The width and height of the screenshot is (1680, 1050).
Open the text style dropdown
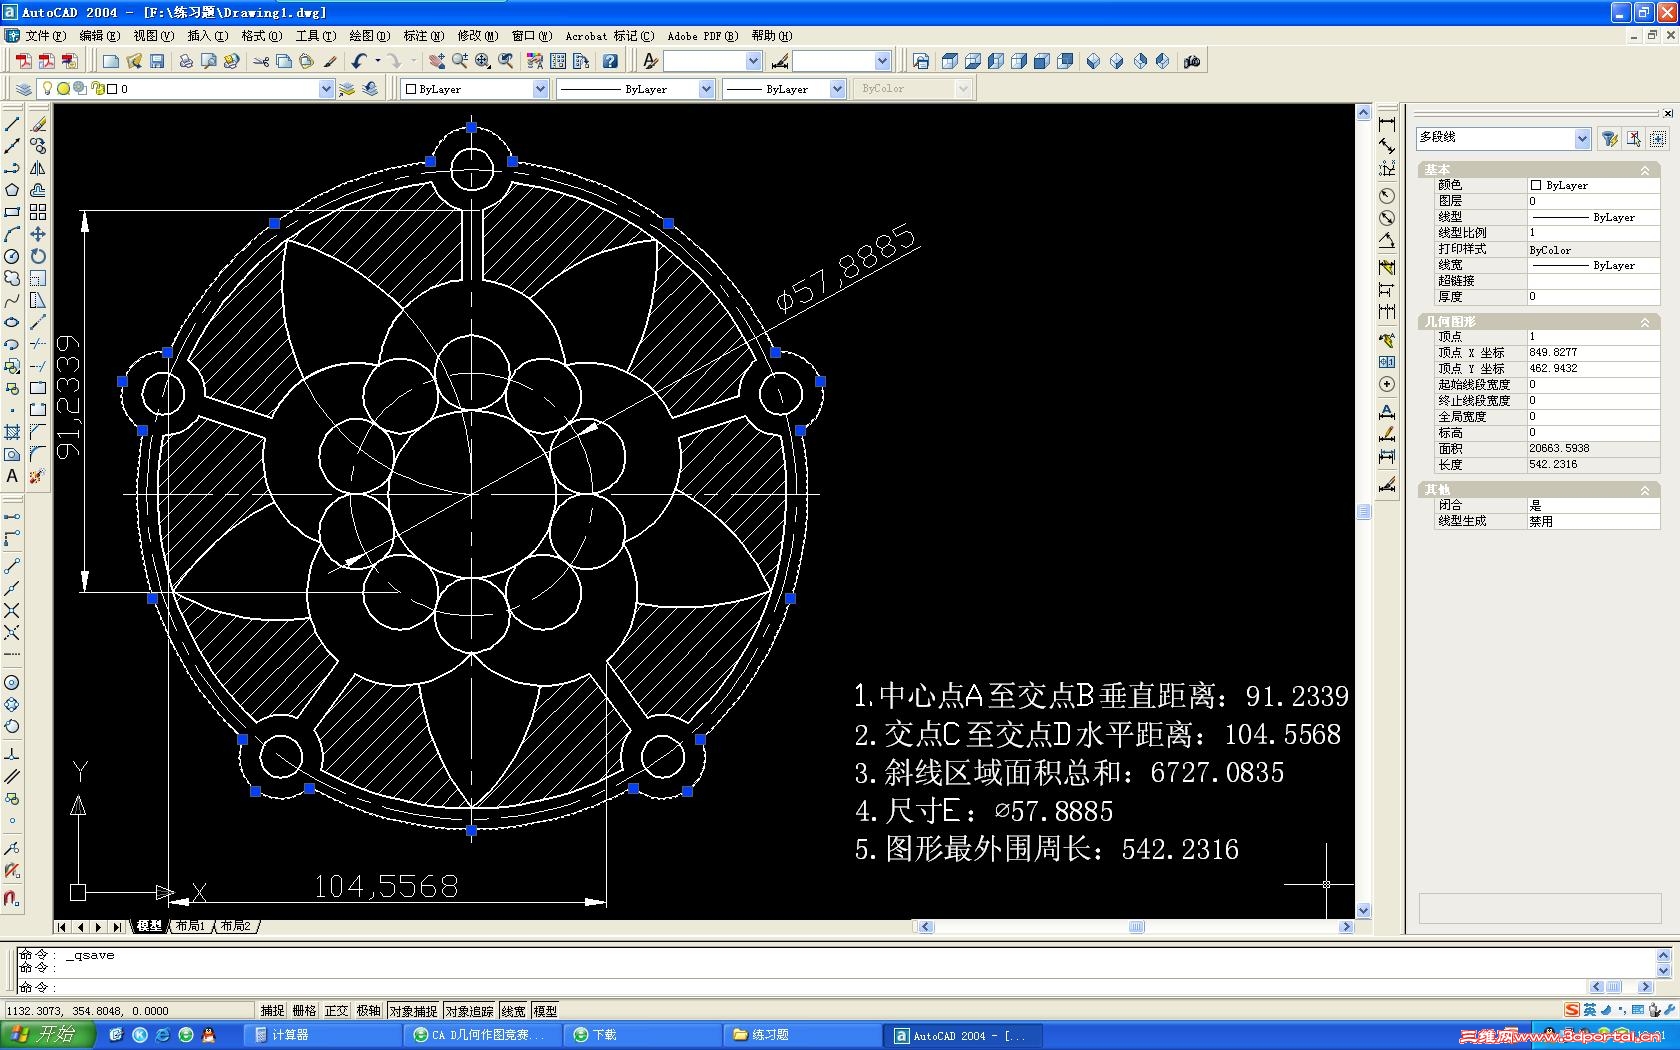click(x=753, y=61)
